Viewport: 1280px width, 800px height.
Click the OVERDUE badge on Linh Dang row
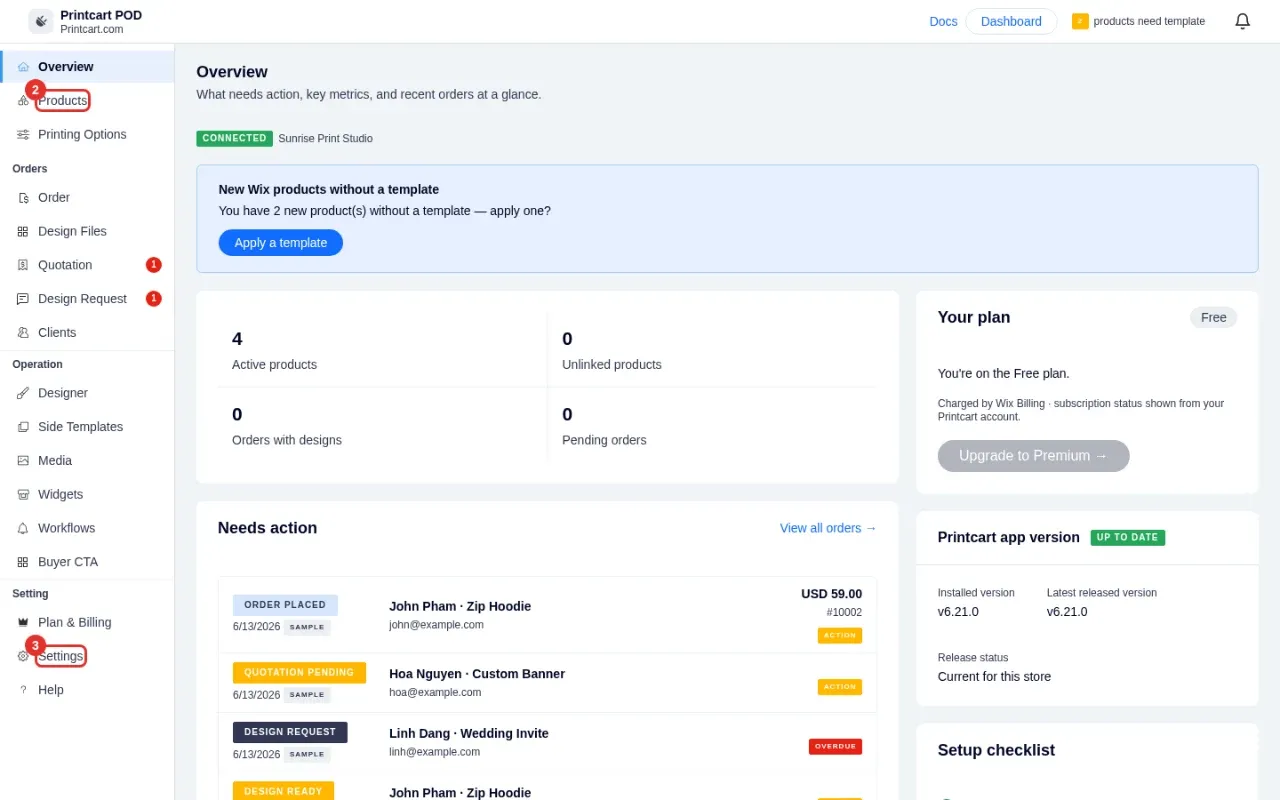click(x=835, y=746)
